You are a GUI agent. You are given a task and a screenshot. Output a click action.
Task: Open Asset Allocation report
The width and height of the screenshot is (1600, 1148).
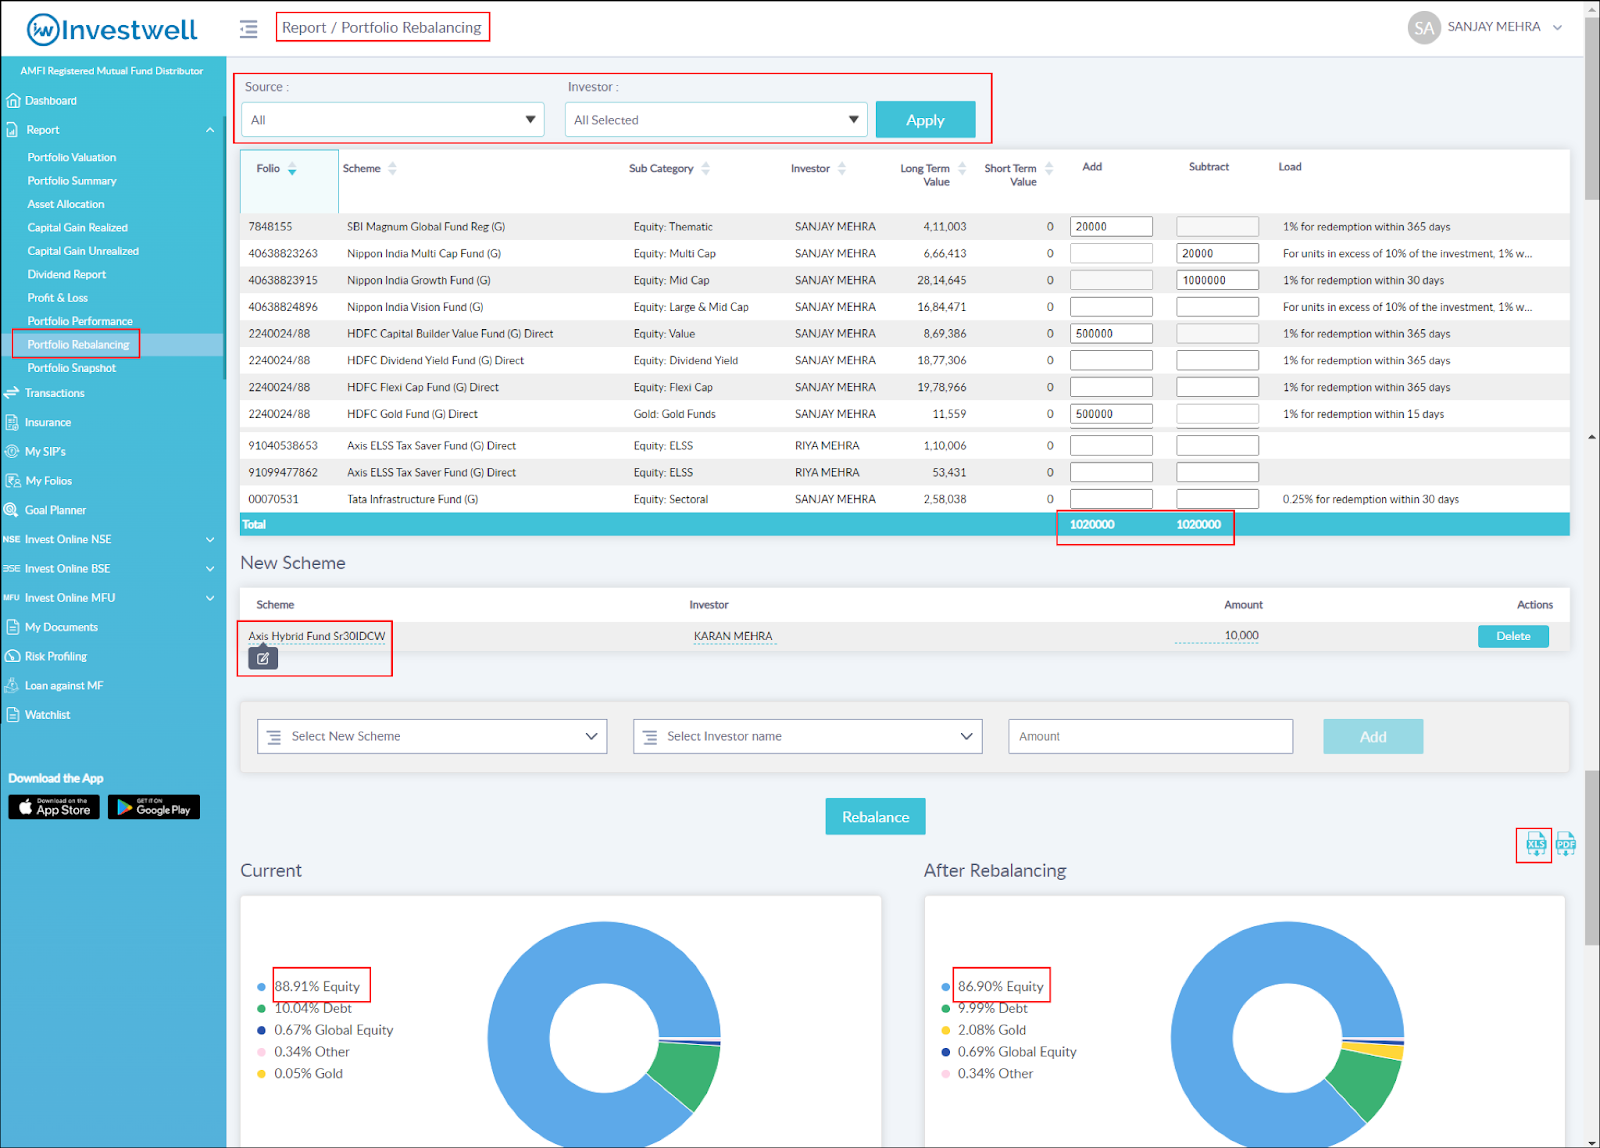click(66, 204)
